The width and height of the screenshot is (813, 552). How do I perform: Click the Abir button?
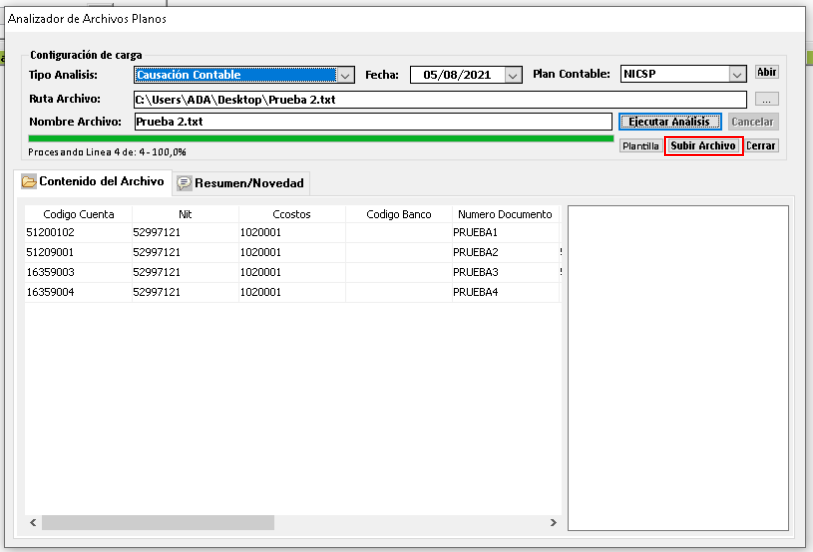(766, 73)
